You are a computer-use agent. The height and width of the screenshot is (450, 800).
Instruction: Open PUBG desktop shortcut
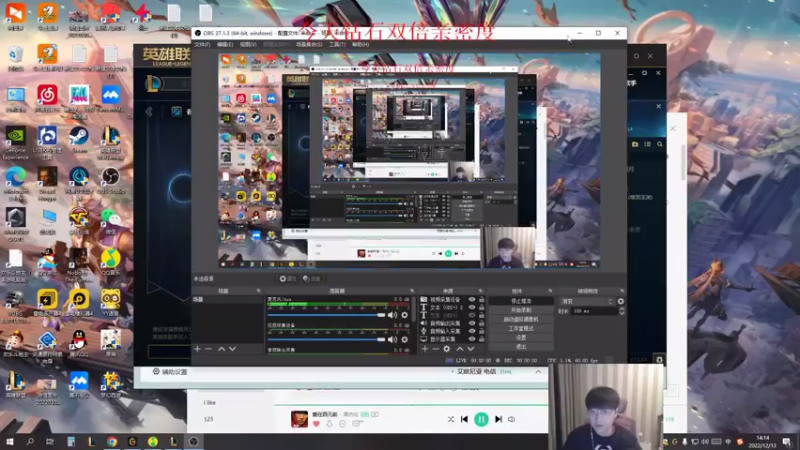(16, 306)
